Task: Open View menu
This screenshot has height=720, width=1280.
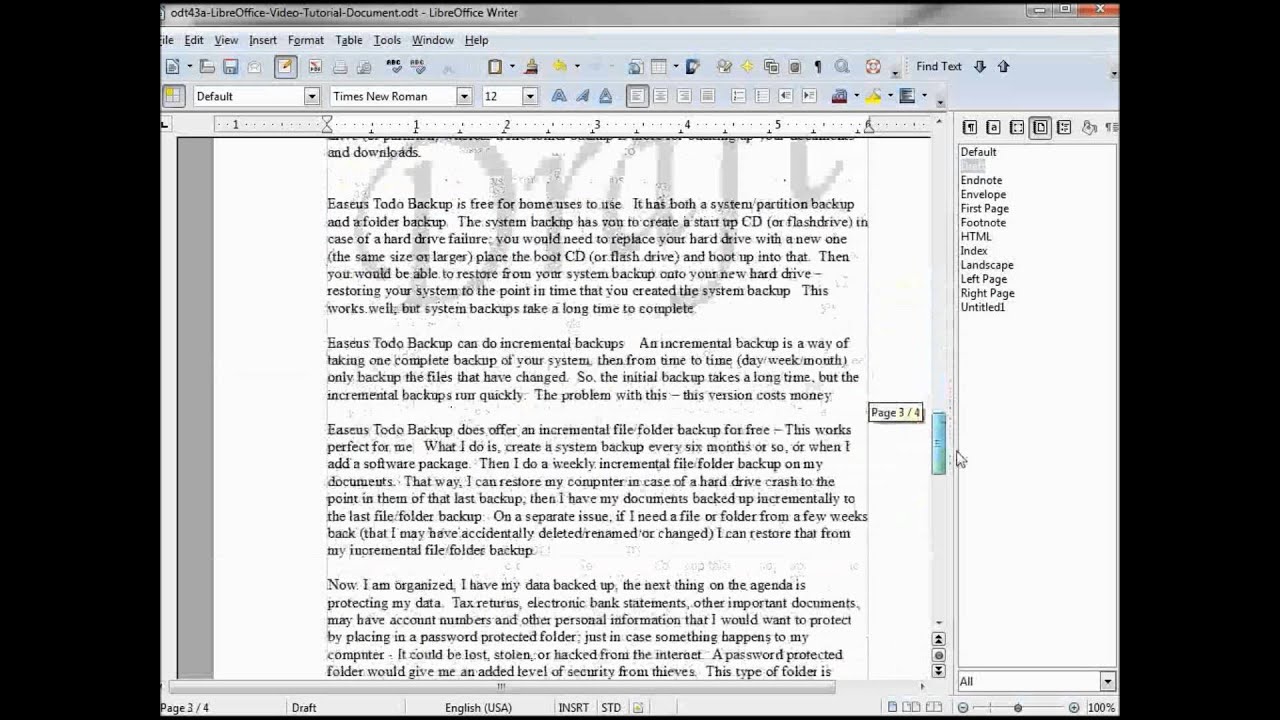Action: [226, 40]
